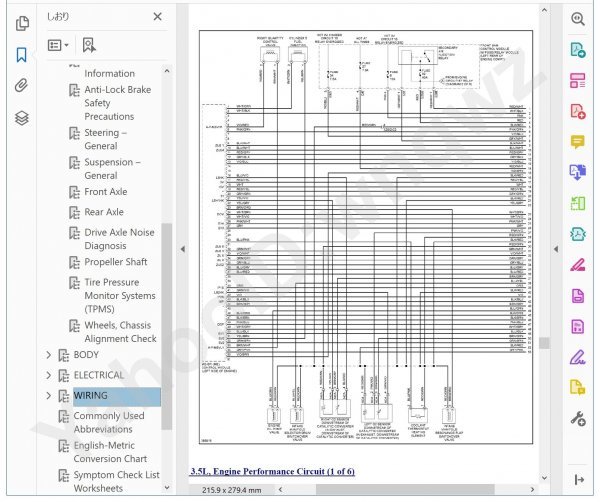Image resolution: width=600 pixels, height=502 pixels.
Task: Open Drive Axle Noise Diagnosis bookmark
Action: pos(119,239)
